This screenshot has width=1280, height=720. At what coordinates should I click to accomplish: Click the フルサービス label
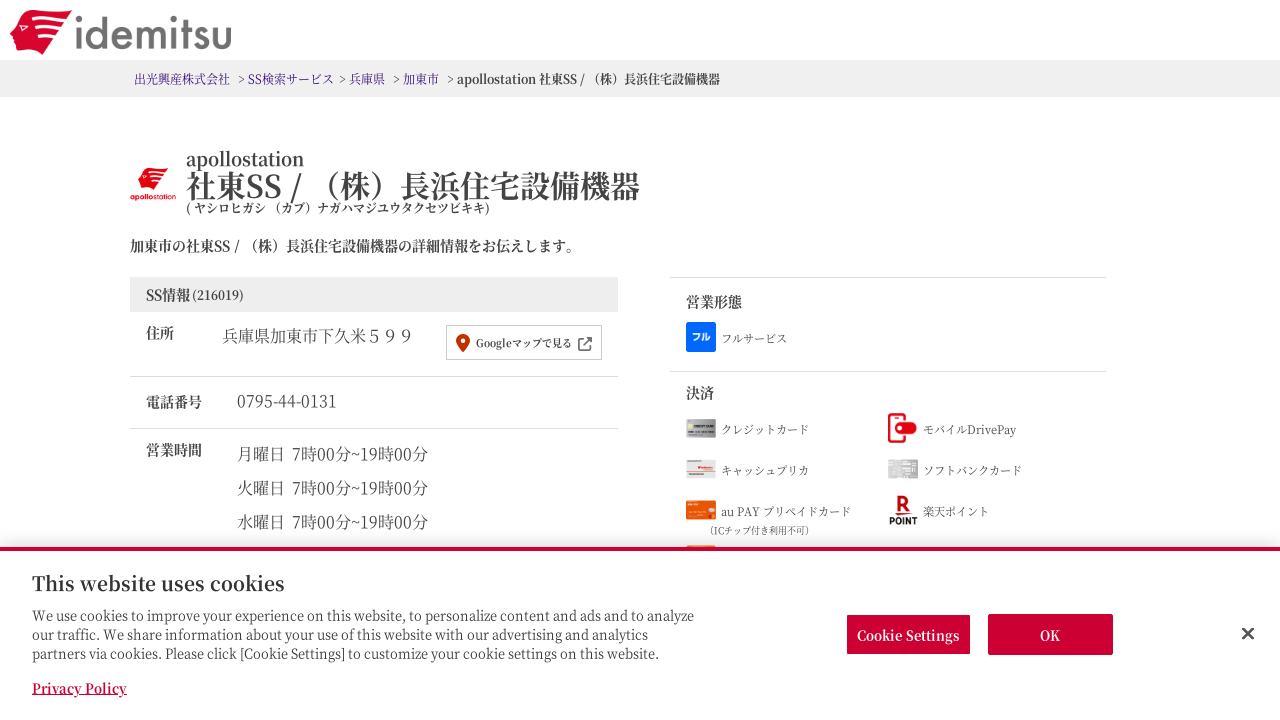click(x=754, y=339)
